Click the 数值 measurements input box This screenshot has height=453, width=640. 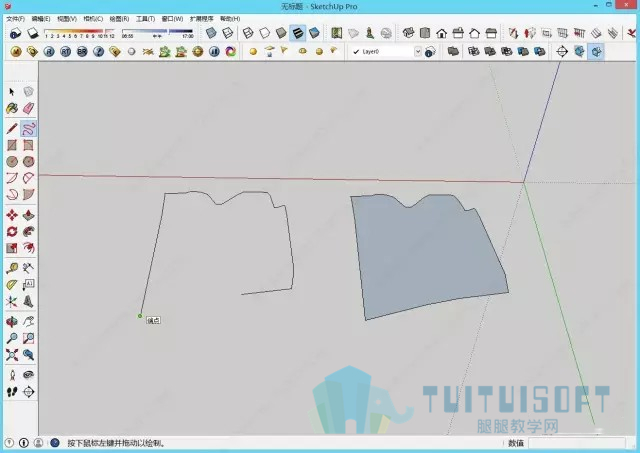pyautogui.click(x=577, y=443)
